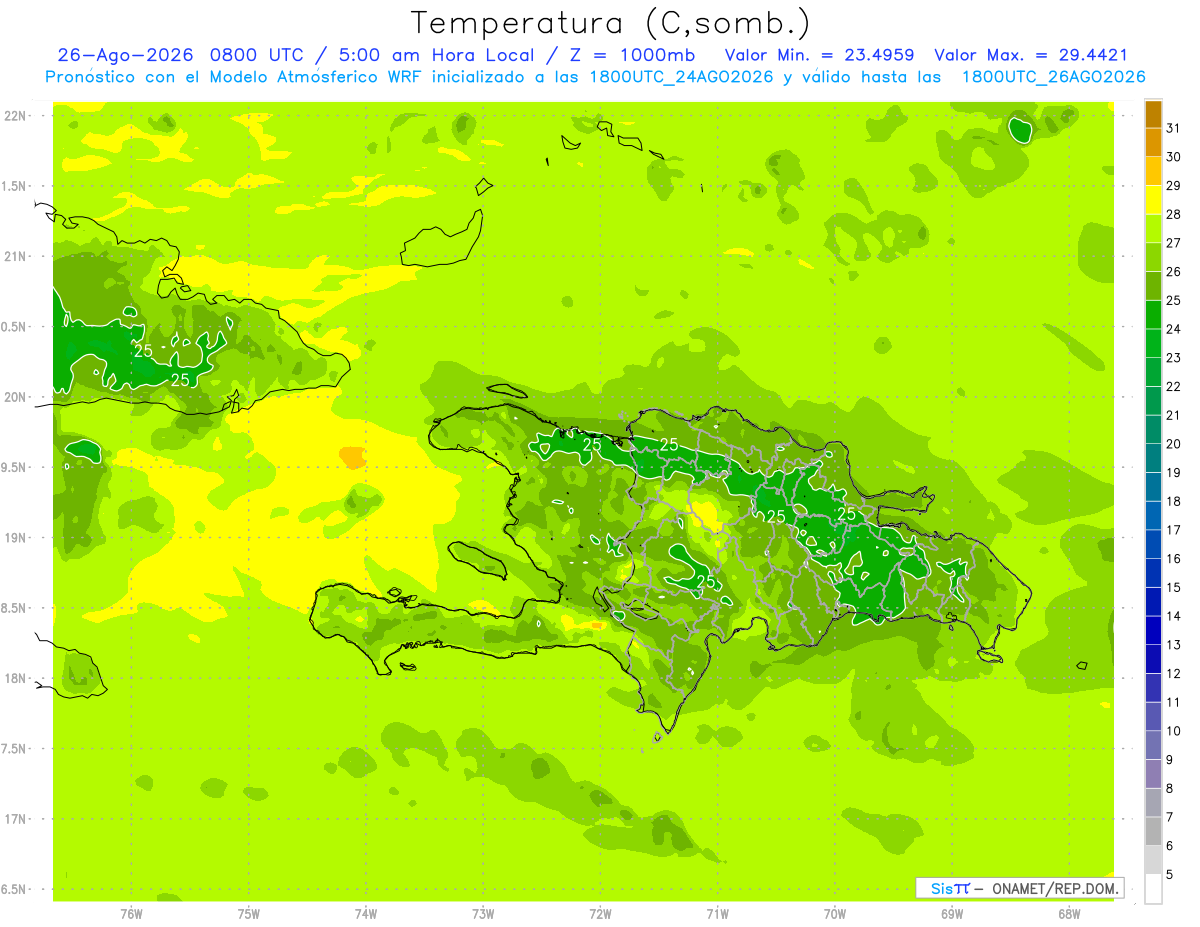
Task: Click the '22N' latitude axis label
Action: 15,116
